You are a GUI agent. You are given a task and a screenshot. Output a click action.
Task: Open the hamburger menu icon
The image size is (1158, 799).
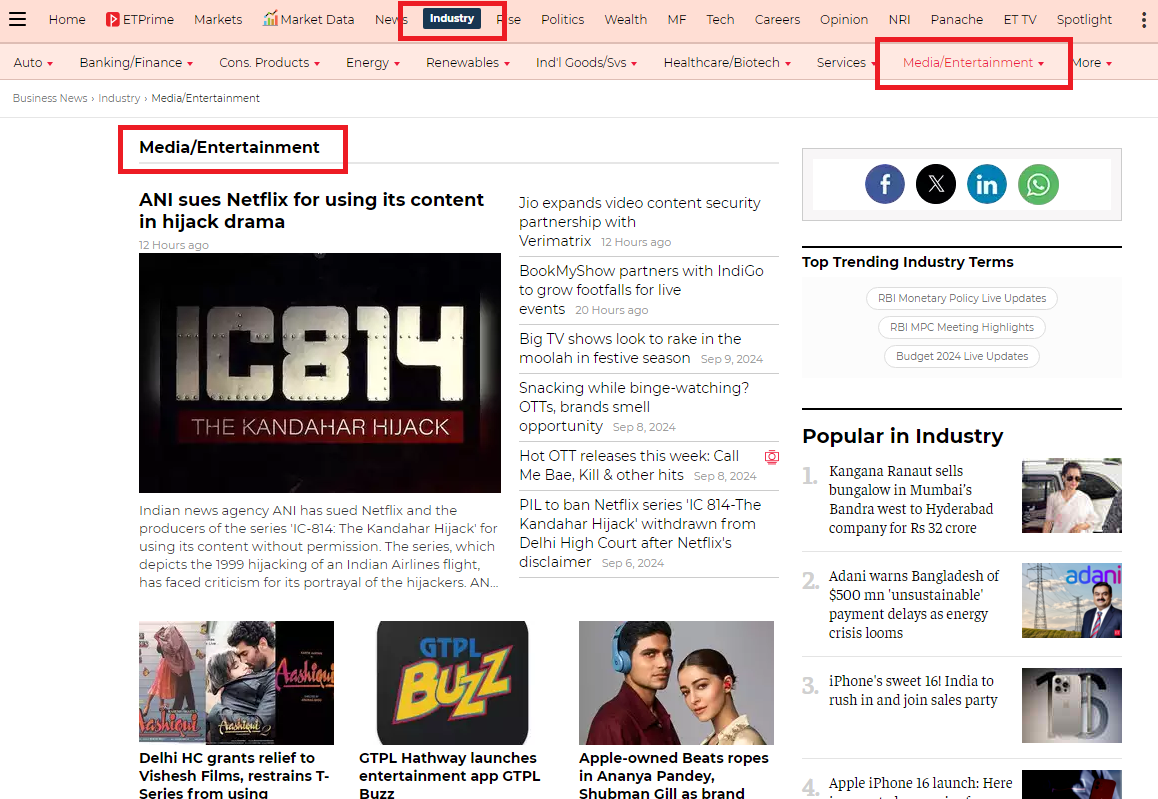[x=17, y=19]
